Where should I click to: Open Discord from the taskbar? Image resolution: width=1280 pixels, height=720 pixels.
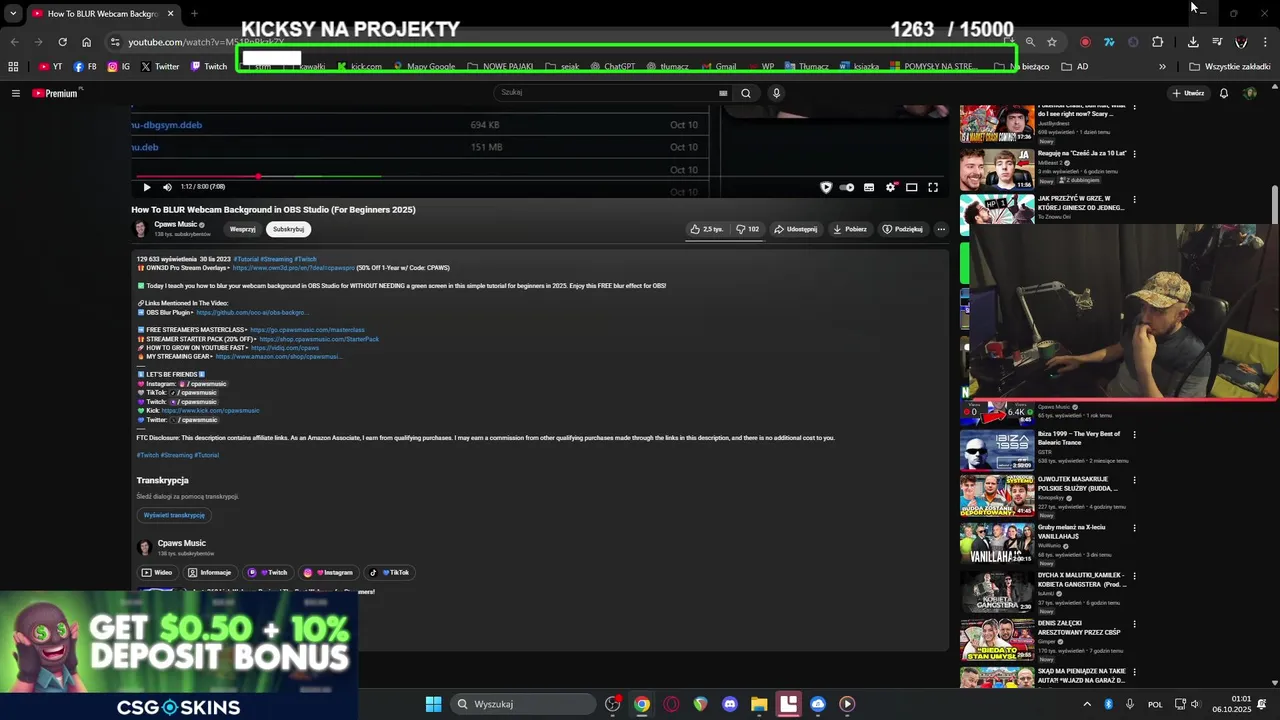pyautogui.click(x=730, y=704)
